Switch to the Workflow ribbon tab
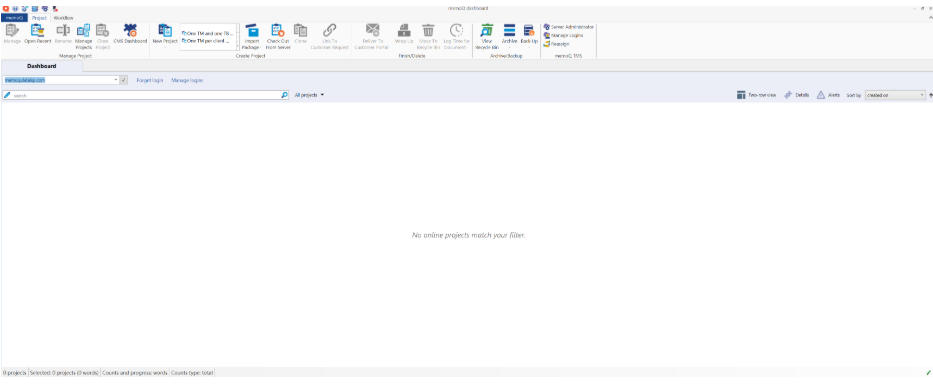The image size is (933, 386). (64, 18)
